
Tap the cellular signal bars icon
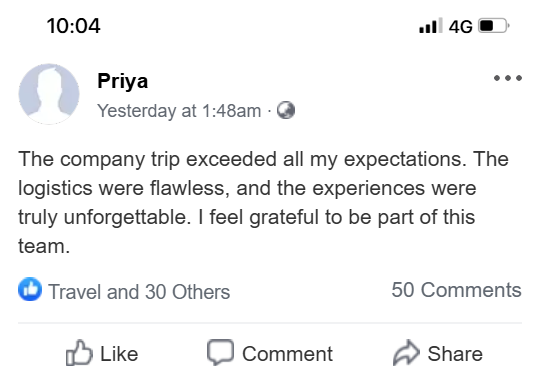coord(430,26)
